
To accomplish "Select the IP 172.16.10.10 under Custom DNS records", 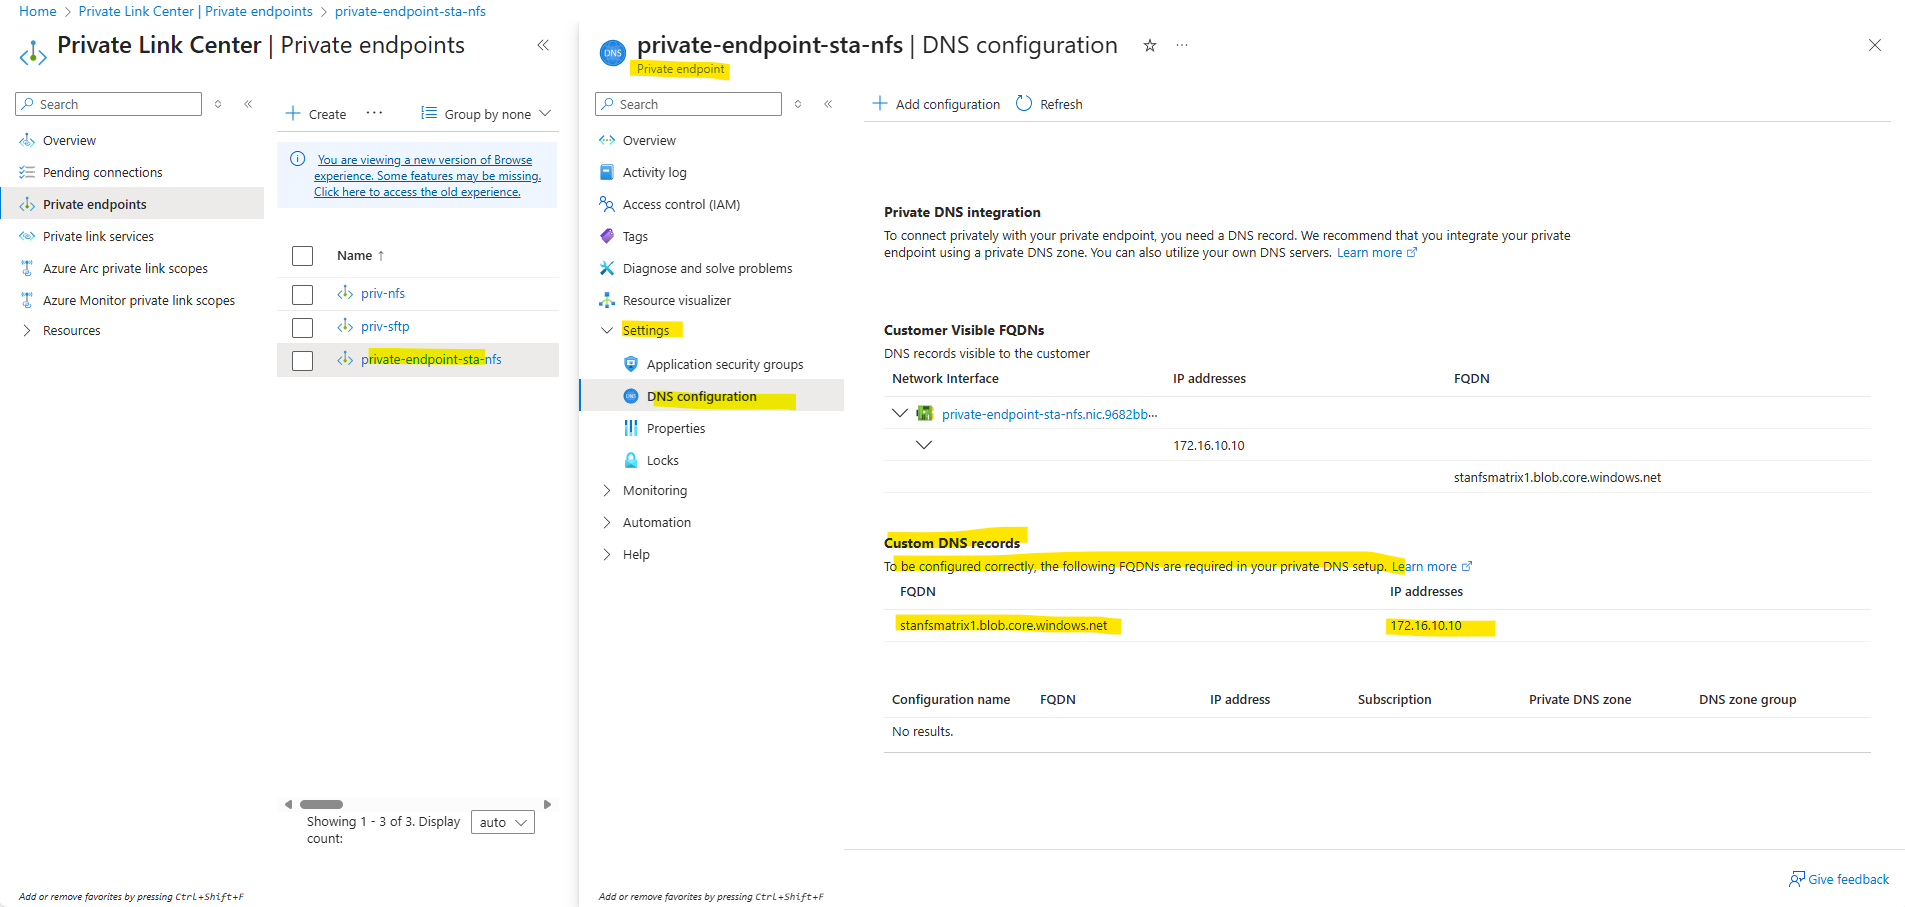I will pyautogui.click(x=1425, y=625).
